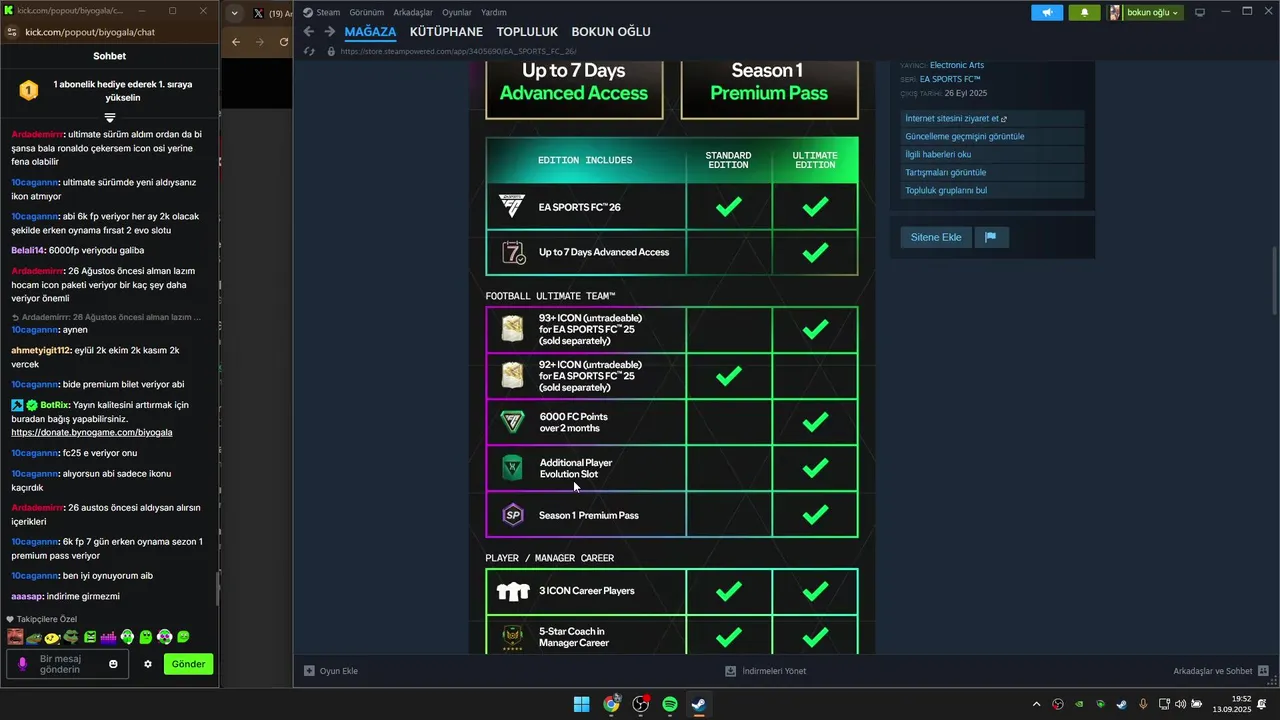This screenshot has height=720, width=1280.
Task: Click the Season 1 Premium Pass banner
Action: [768, 88]
